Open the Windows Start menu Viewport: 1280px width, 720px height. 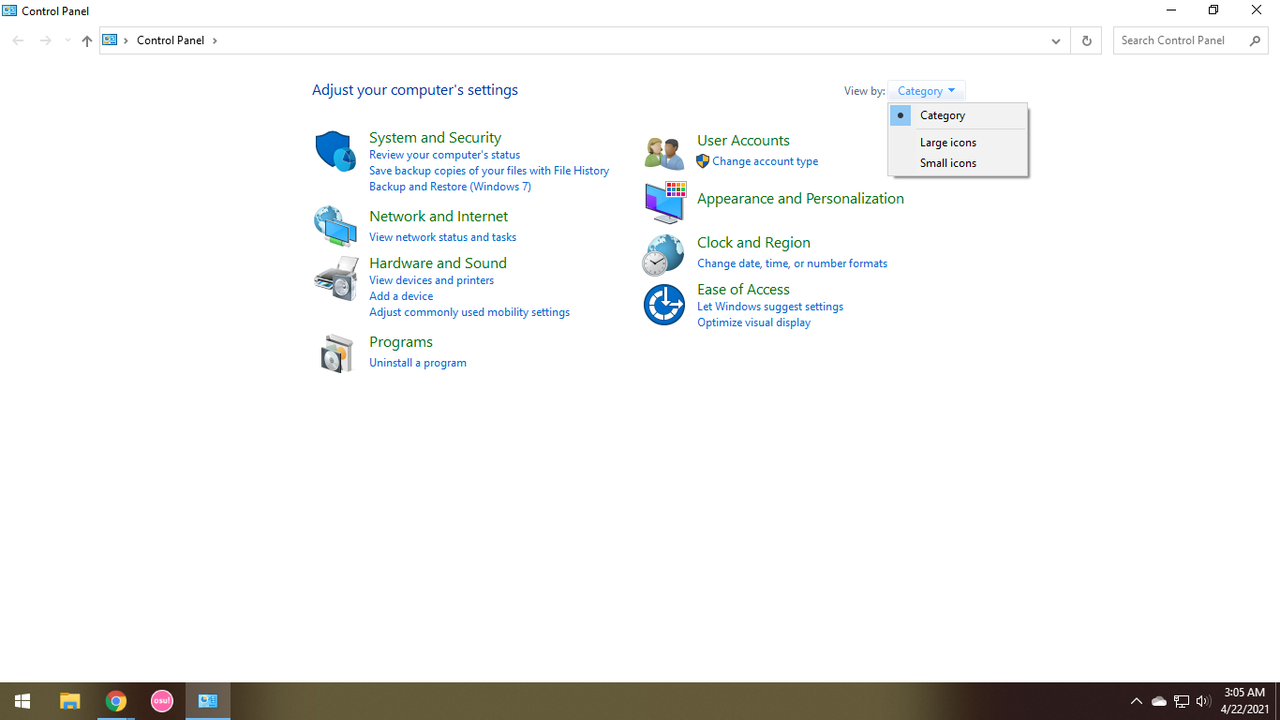pos(23,701)
